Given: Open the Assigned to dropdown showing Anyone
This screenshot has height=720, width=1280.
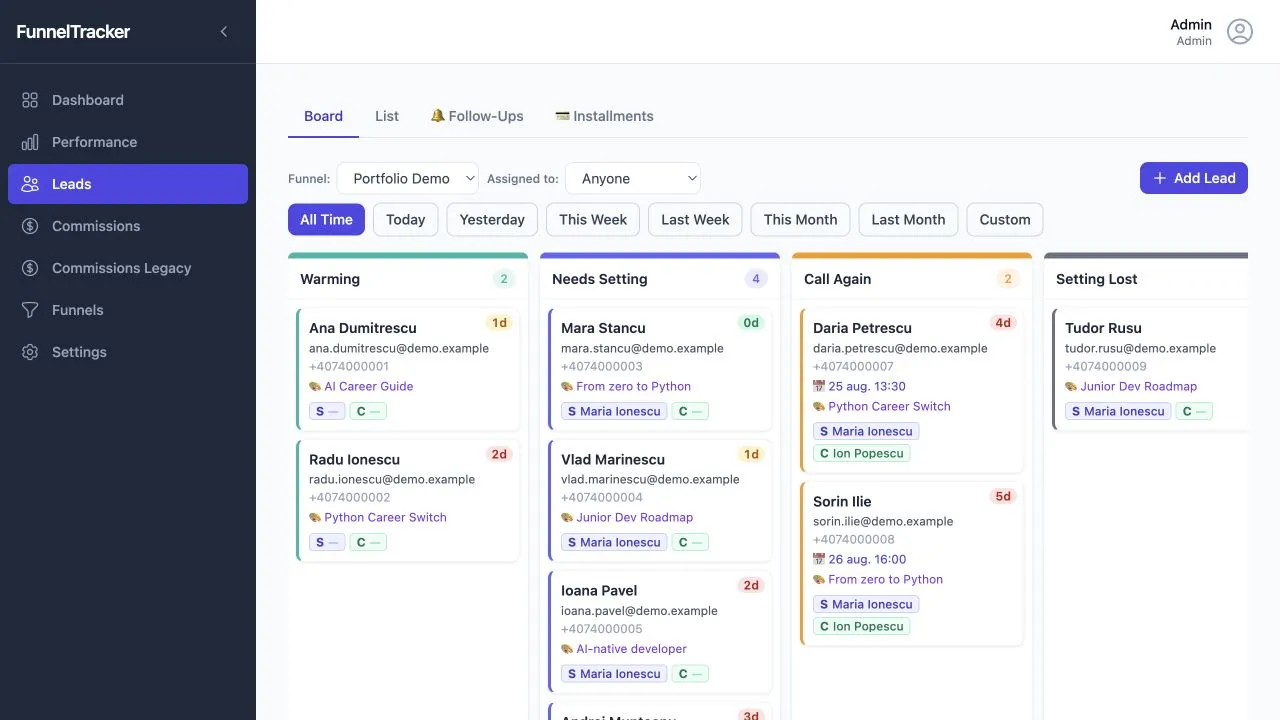Looking at the screenshot, I should pyautogui.click(x=633, y=178).
